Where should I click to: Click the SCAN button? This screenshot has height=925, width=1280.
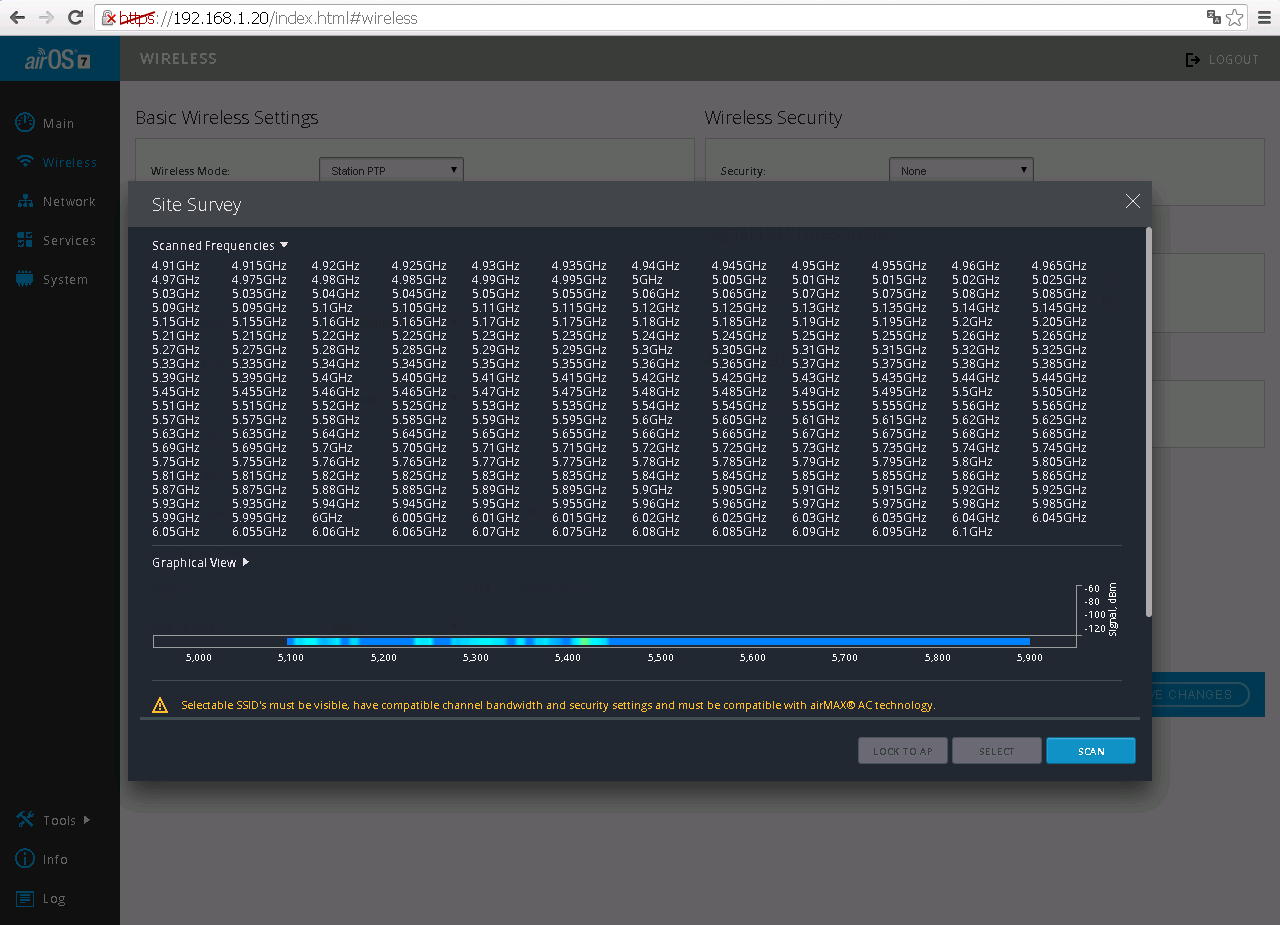(x=1090, y=751)
